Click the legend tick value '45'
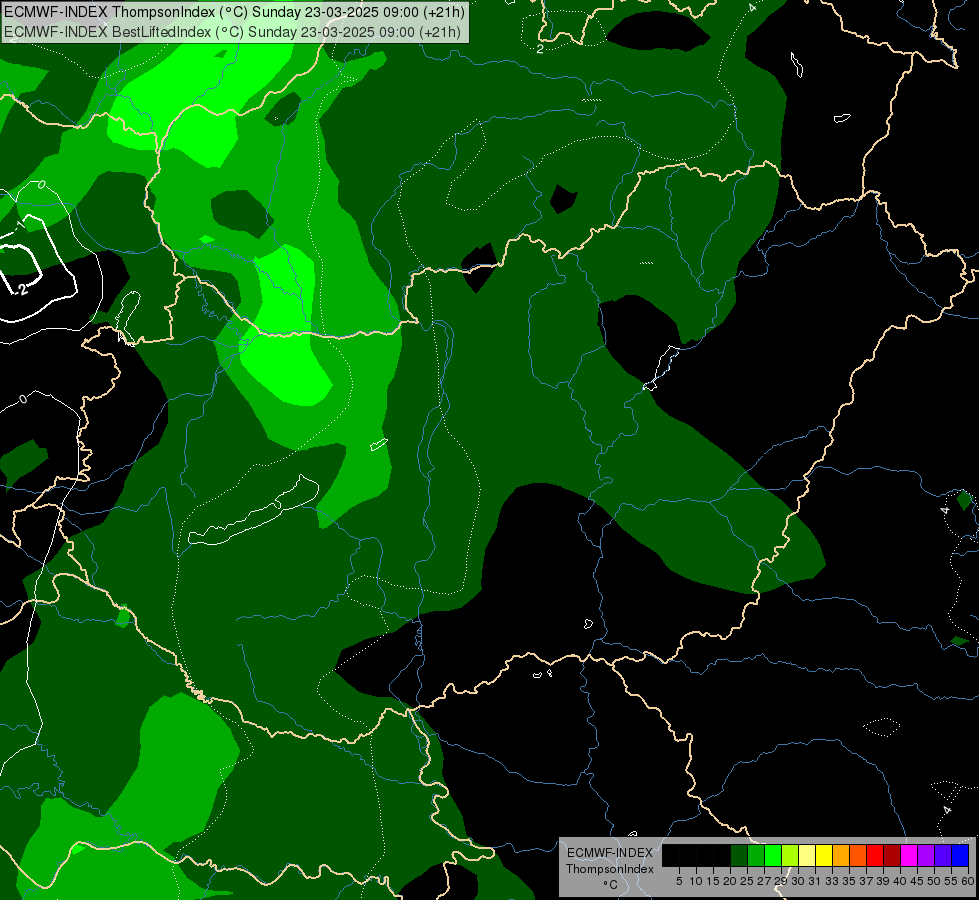Viewport: 979px width, 900px height. pos(917,881)
